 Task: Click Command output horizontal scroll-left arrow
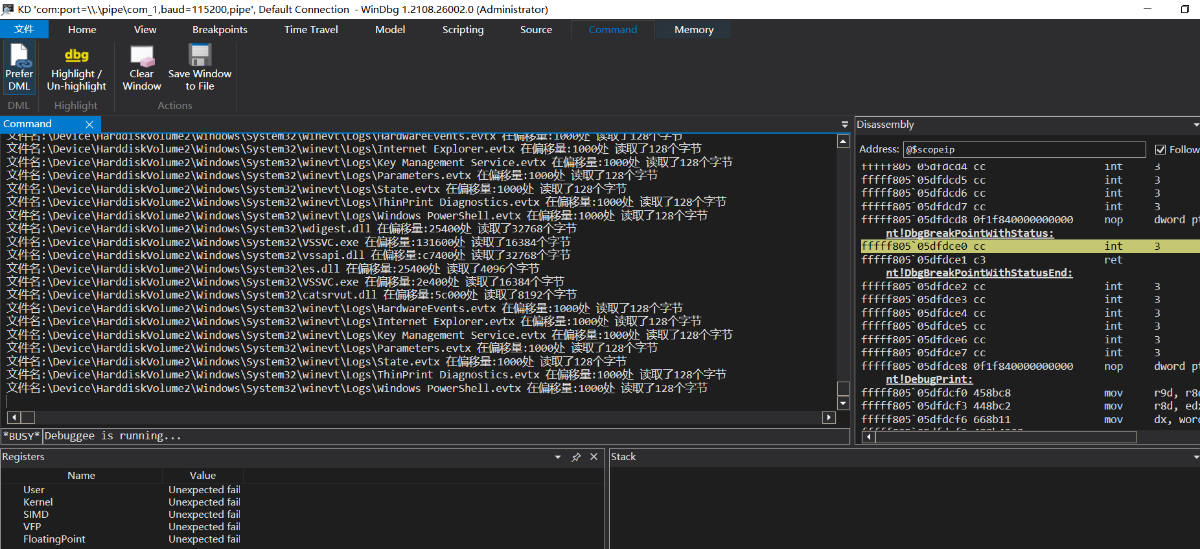pos(13,417)
